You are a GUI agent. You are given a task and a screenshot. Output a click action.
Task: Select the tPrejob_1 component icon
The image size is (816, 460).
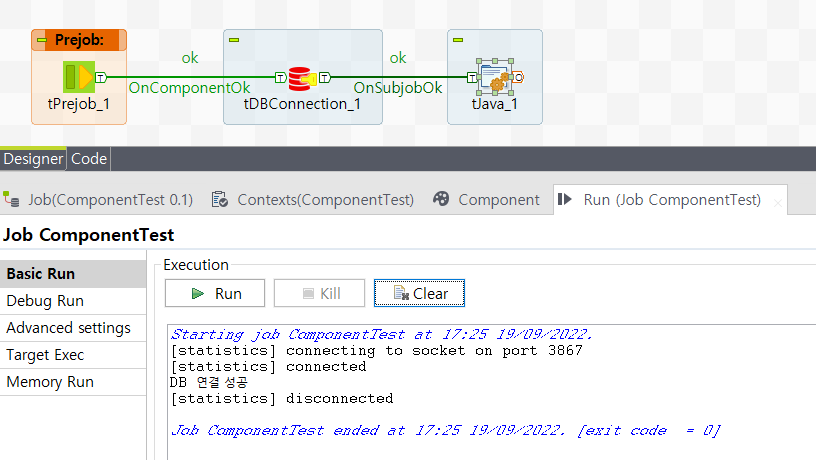point(79,77)
